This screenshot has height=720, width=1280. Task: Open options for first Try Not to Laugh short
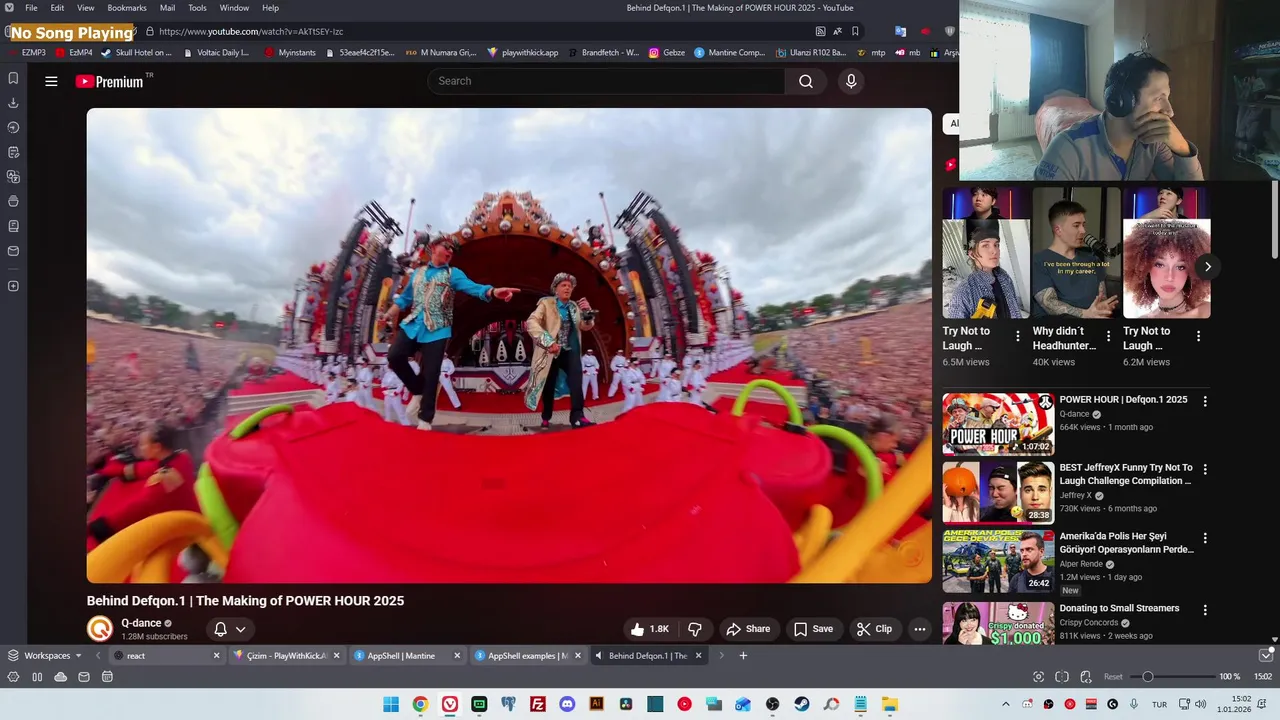pos(1018,336)
